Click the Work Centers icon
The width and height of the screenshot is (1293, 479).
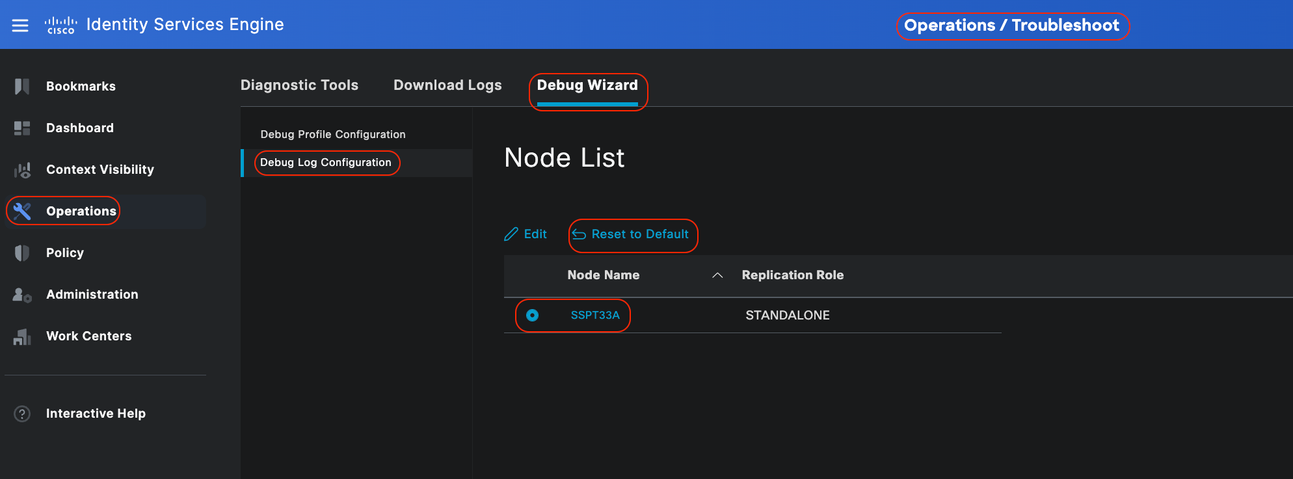[x=22, y=337]
